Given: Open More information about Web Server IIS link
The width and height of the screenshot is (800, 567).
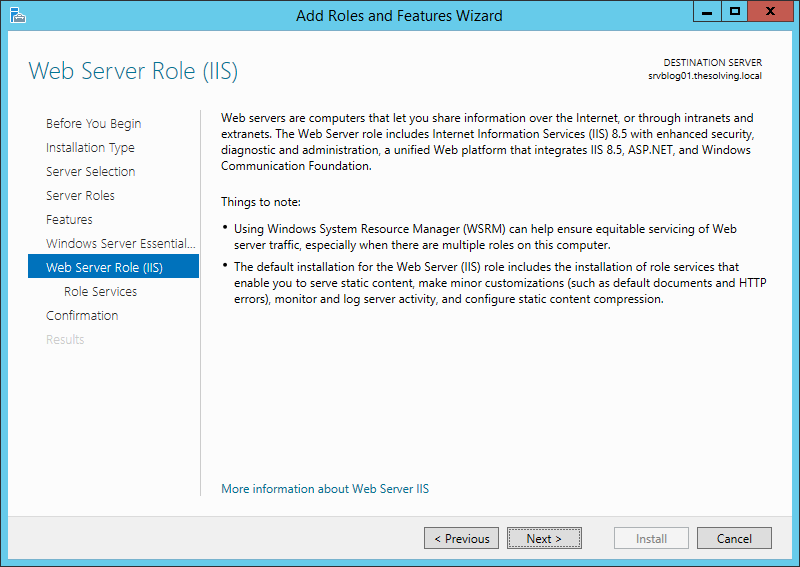Looking at the screenshot, I should (325, 489).
